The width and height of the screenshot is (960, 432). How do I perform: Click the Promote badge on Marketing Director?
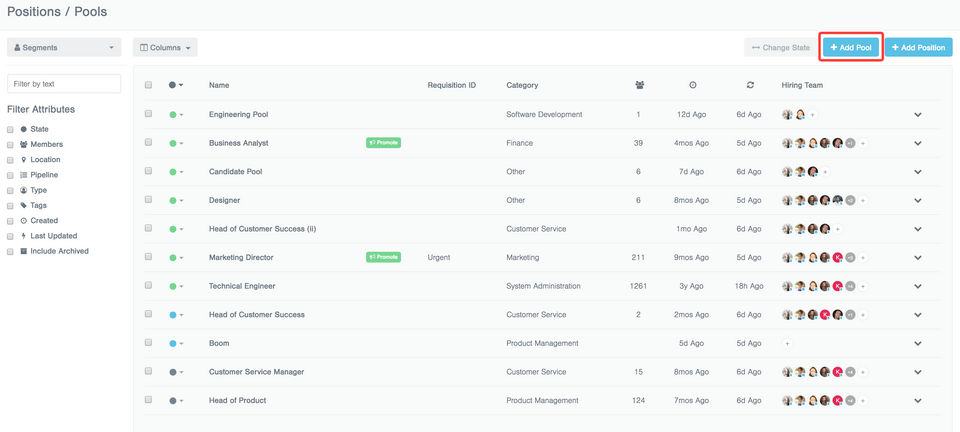tap(383, 257)
